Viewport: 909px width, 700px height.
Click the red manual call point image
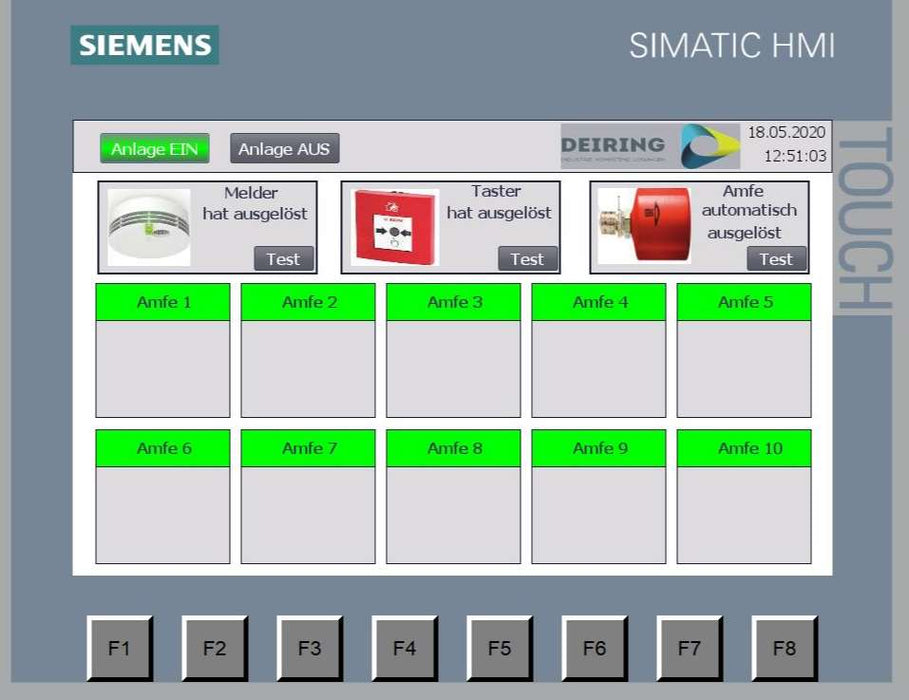click(x=395, y=227)
